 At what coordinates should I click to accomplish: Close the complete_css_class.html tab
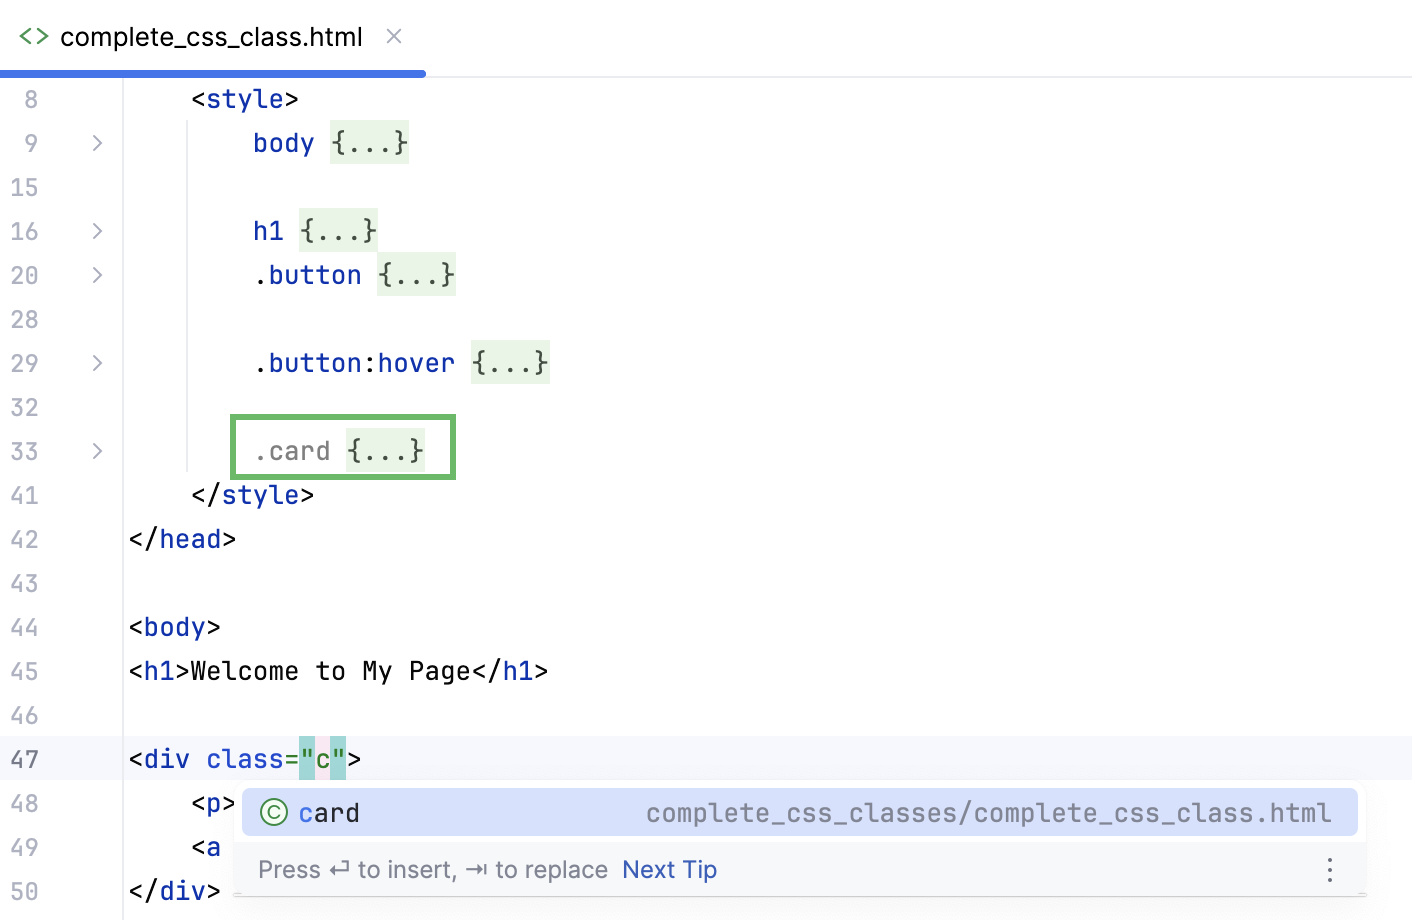point(393,36)
